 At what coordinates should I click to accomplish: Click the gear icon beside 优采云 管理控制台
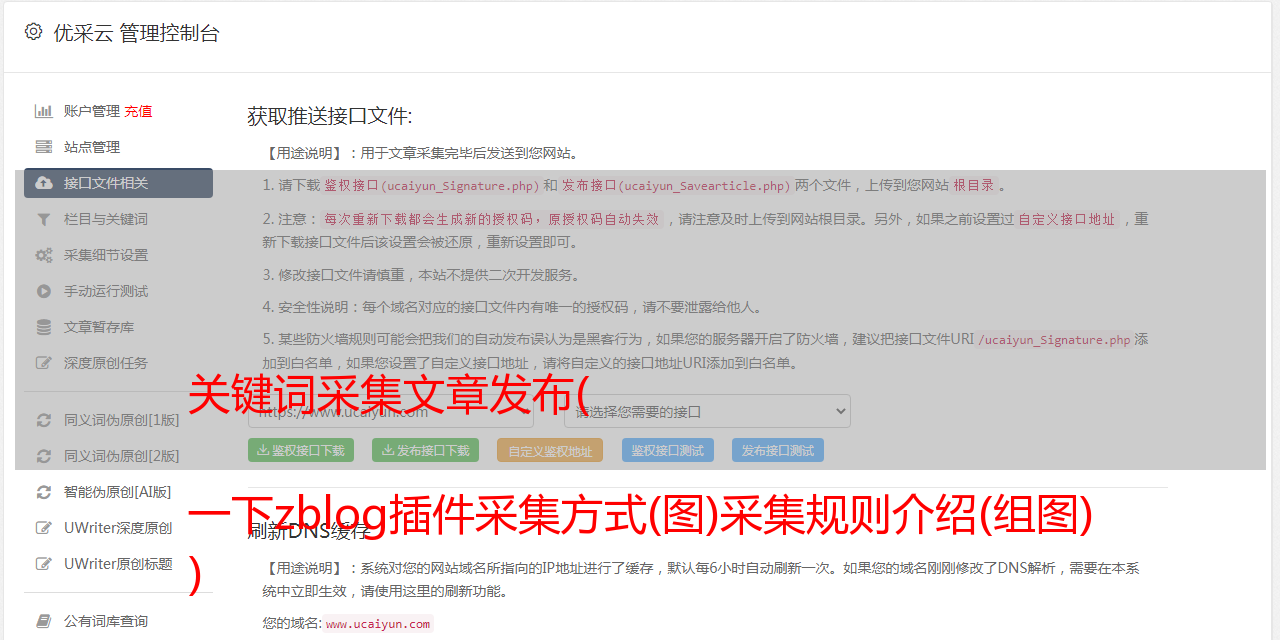[x=33, y=32]
